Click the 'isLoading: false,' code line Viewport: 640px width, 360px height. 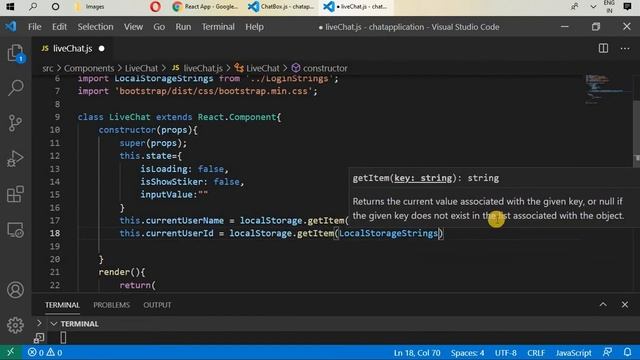tap(184, 169)
